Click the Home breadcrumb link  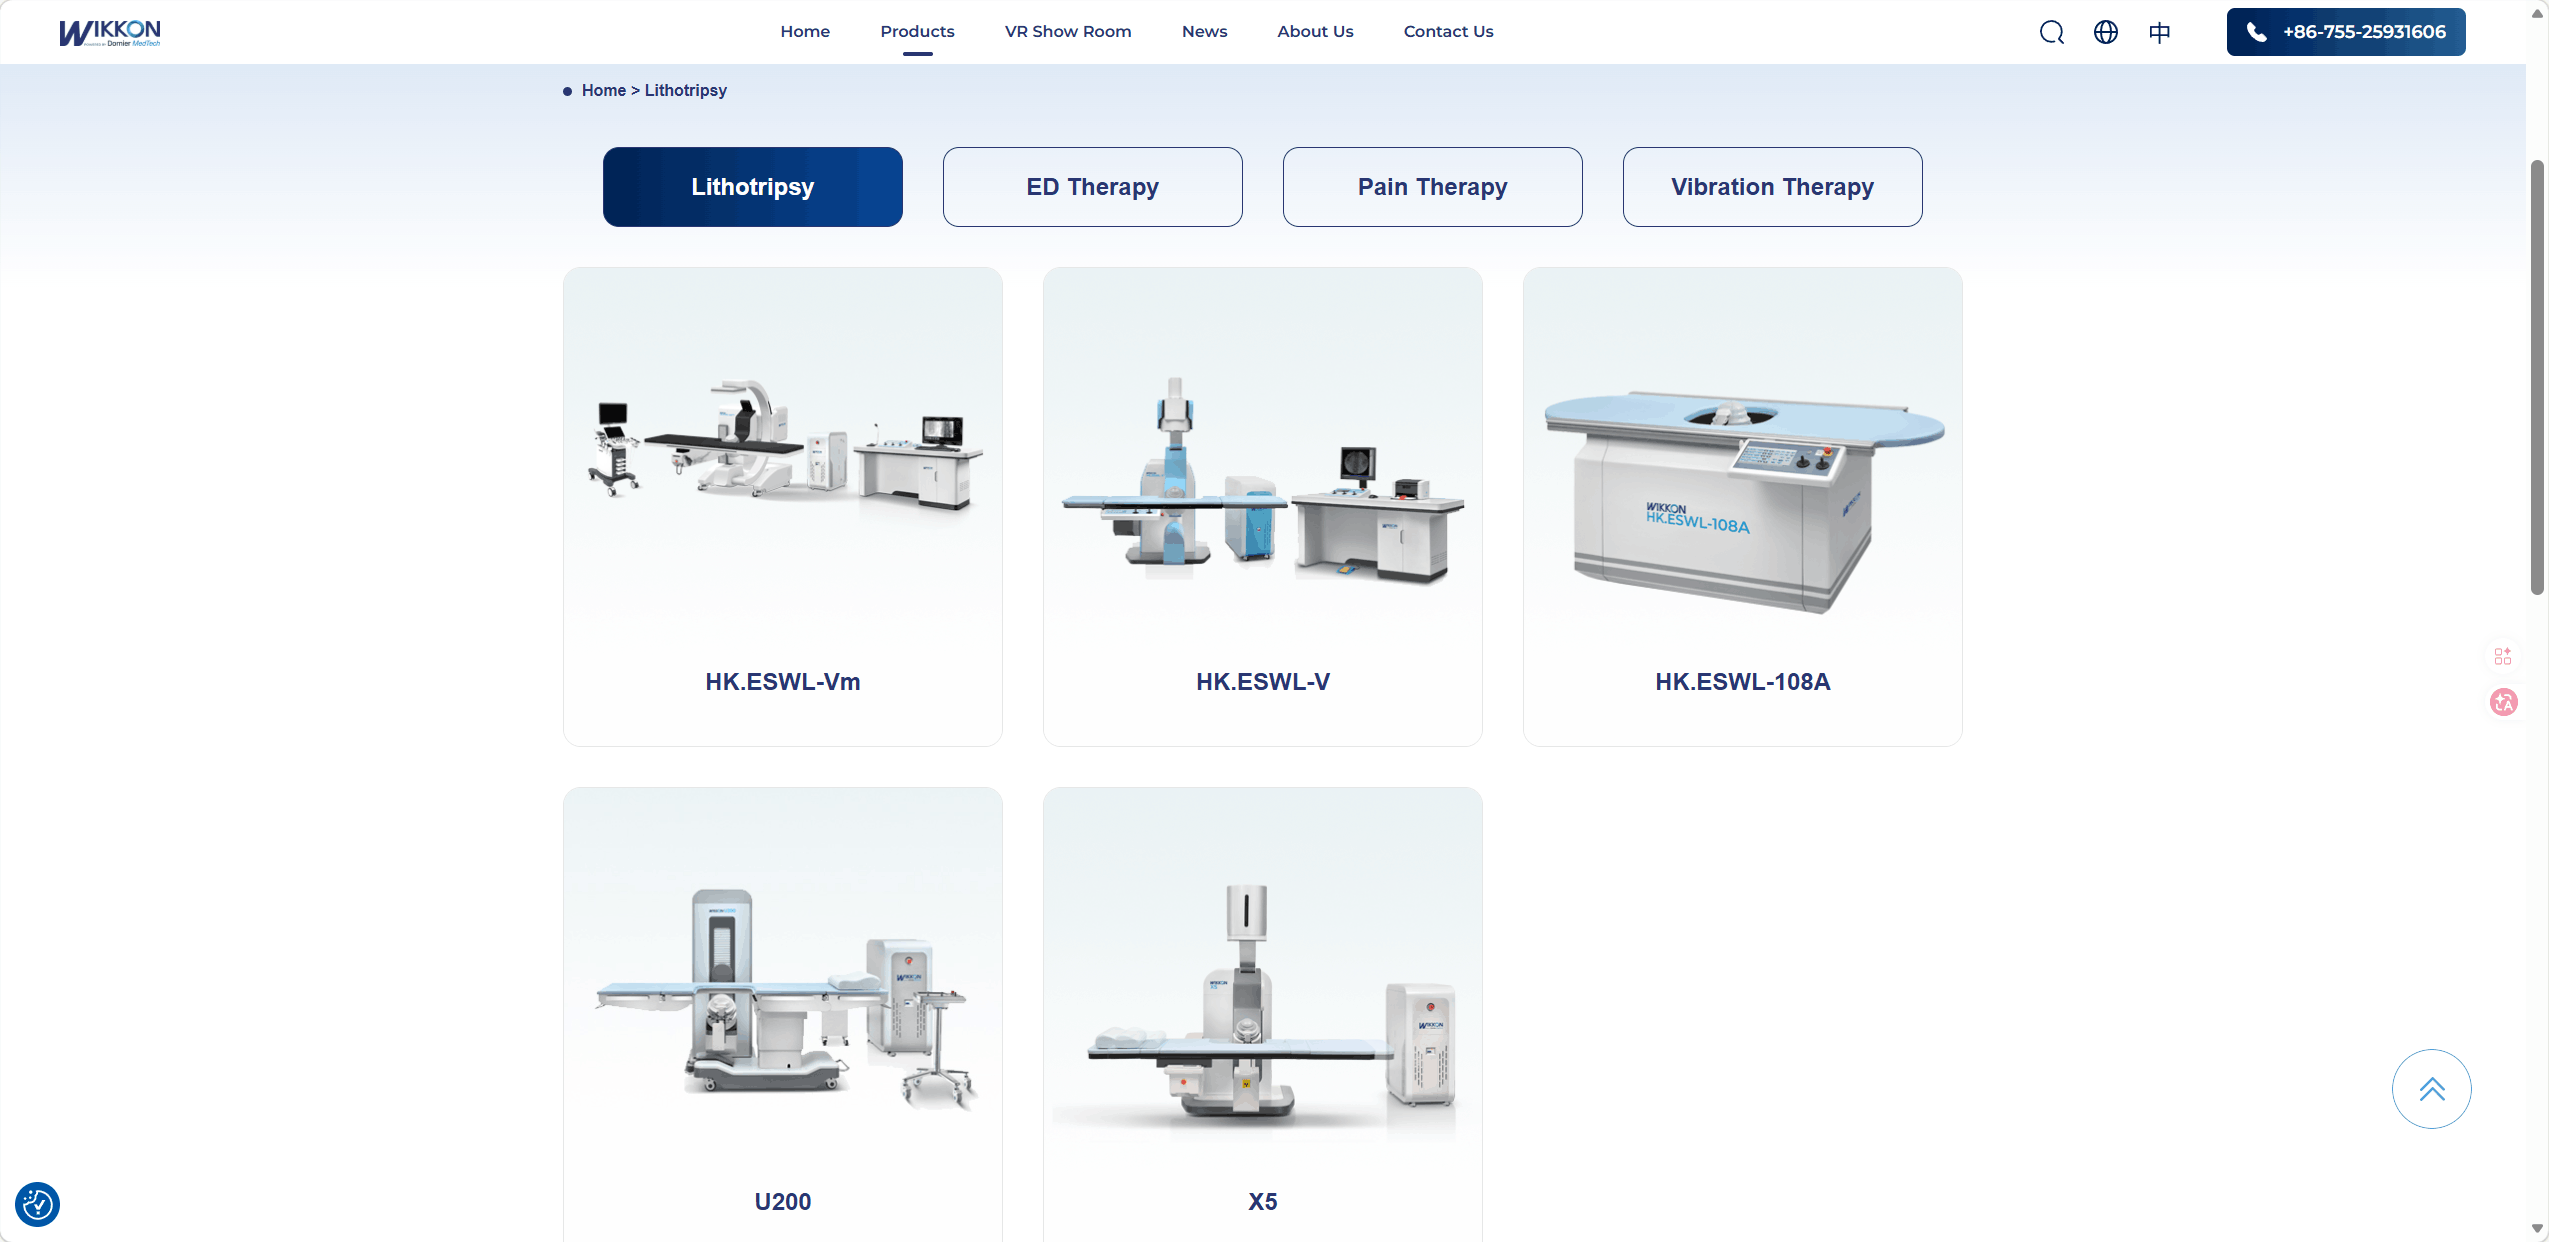(604, 90)
